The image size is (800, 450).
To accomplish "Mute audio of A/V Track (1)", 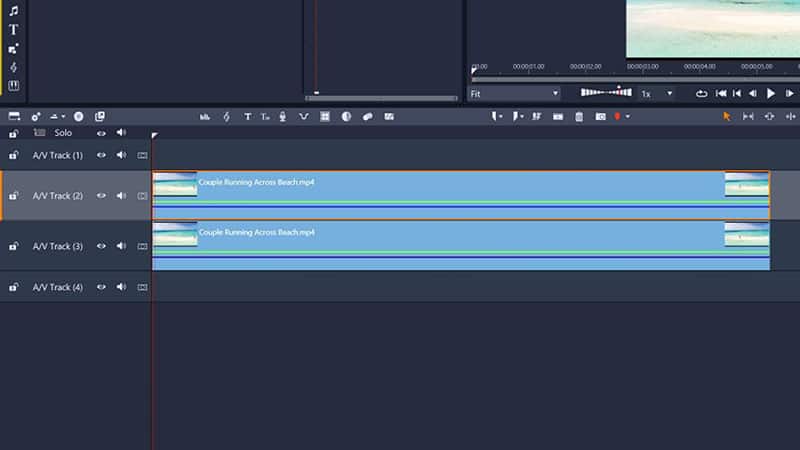I will tap(121, 155).
